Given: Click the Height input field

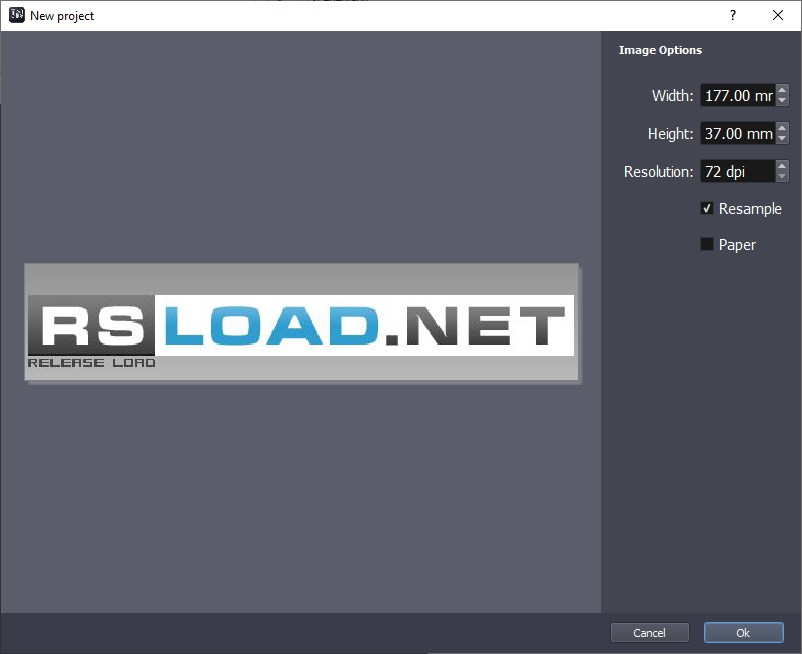Looking at the screenshot, I should pos(738,133).
